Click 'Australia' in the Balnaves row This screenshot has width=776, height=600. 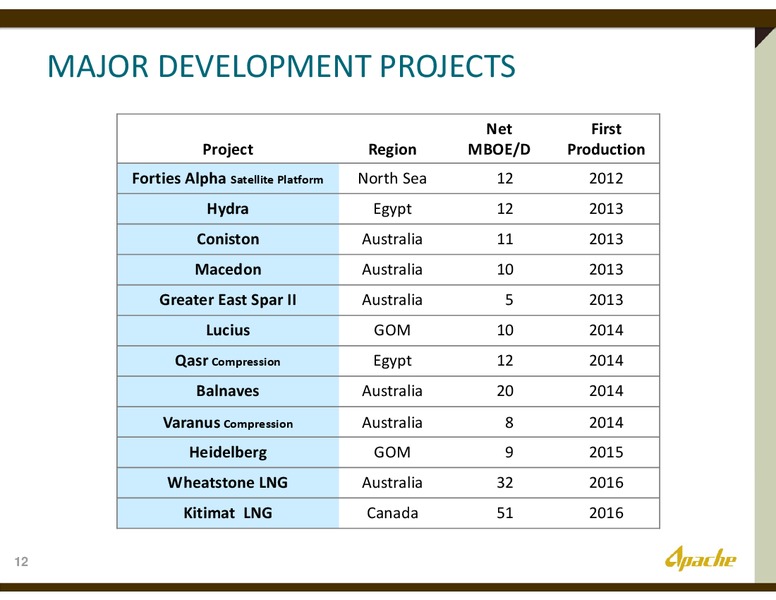(x=392, y=391)
